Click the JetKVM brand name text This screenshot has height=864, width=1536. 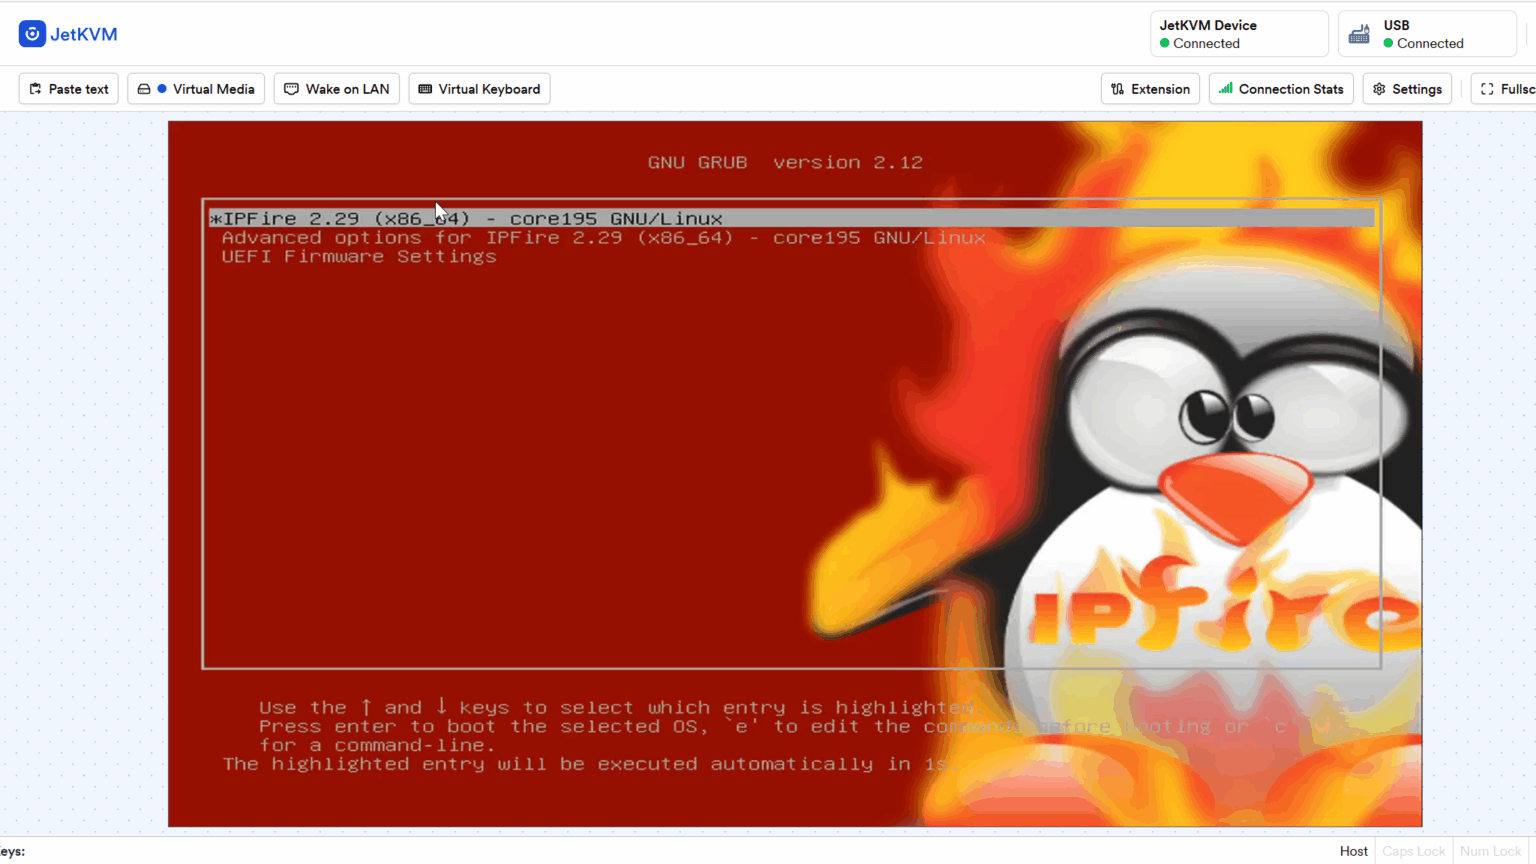pyautogui.click(x=84, y=34)
